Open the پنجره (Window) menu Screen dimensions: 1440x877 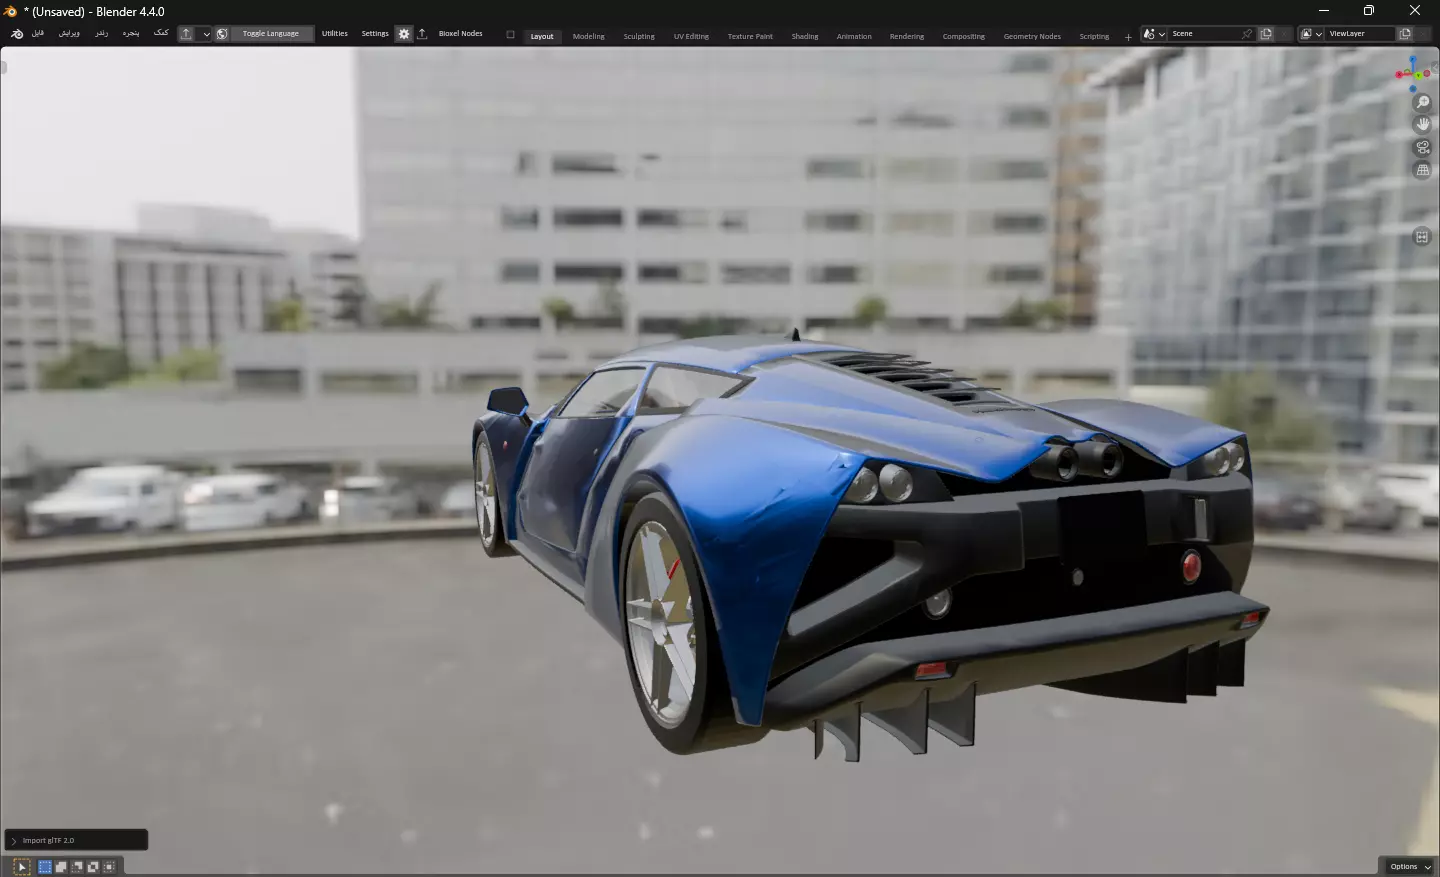click(131, 34)
